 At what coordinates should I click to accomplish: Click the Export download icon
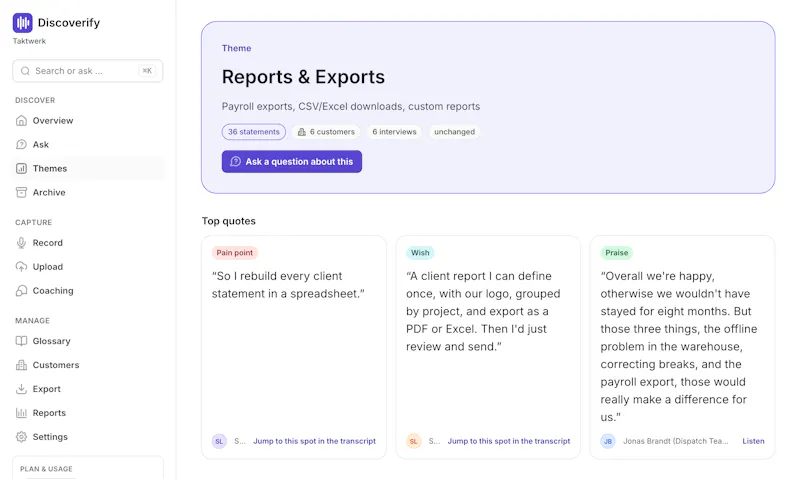21,389
